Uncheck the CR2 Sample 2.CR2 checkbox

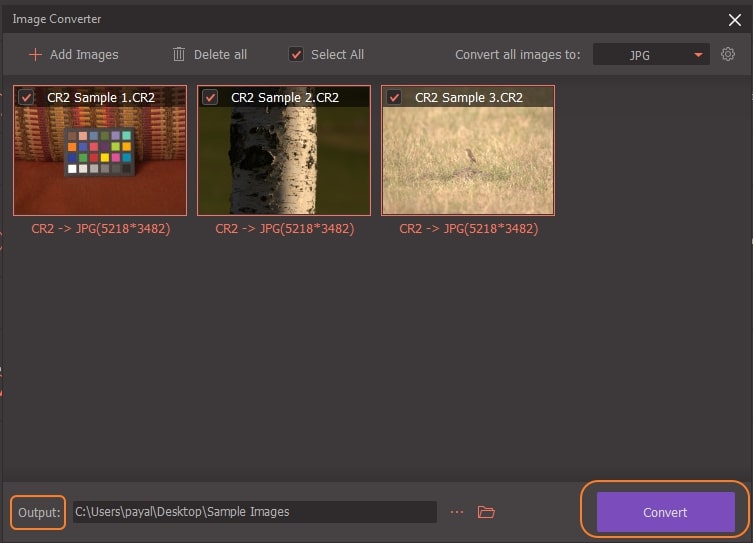pyautogui.click(x=211, y=98)
